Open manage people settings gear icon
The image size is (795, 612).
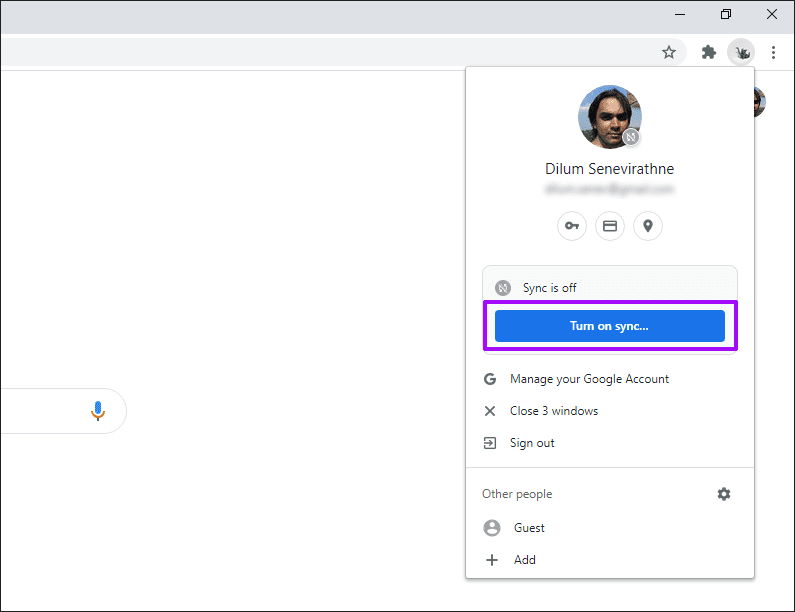(x=724, y=494)
